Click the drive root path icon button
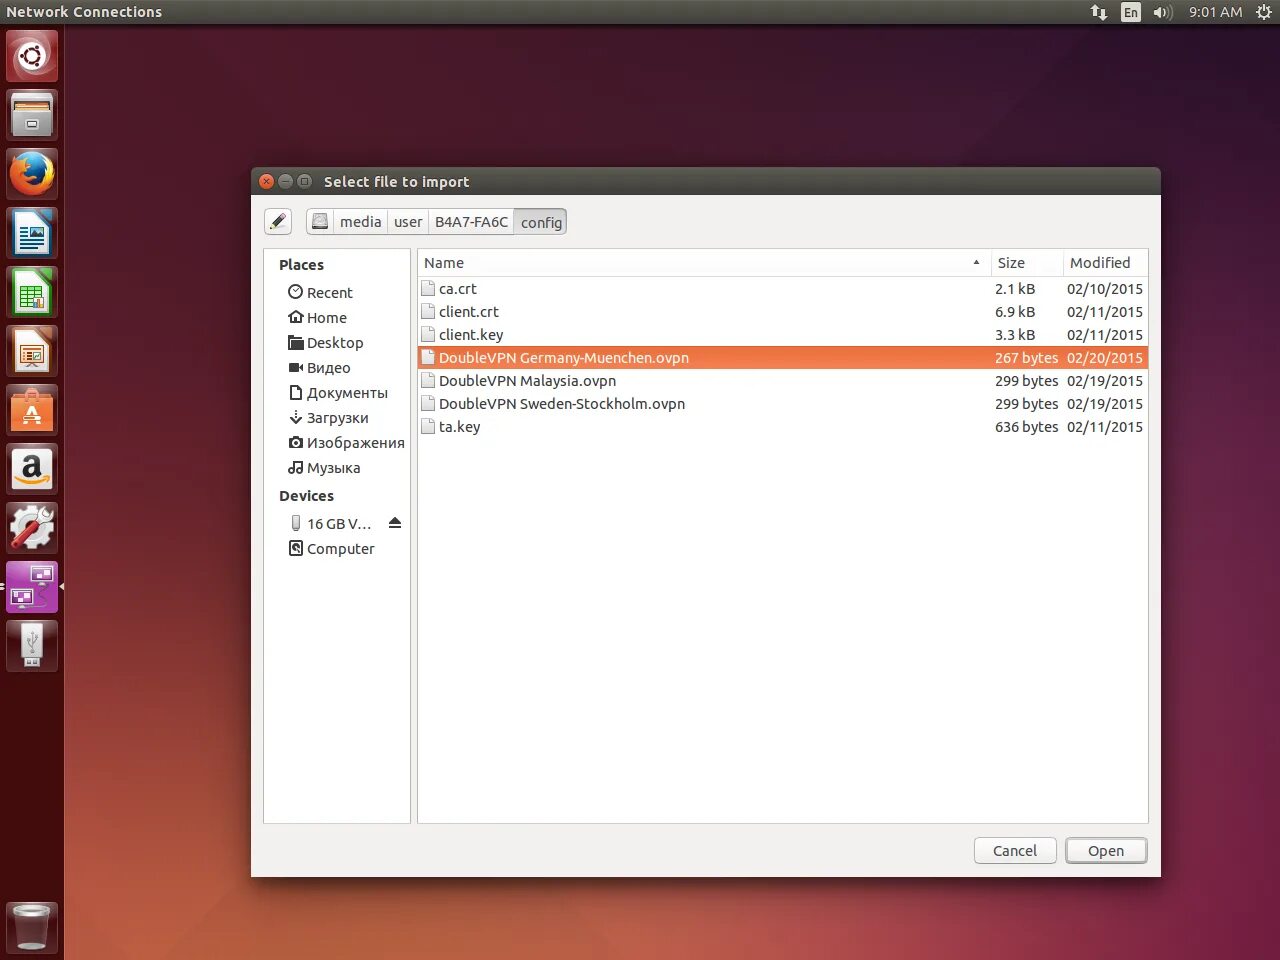 coord(320,222)
